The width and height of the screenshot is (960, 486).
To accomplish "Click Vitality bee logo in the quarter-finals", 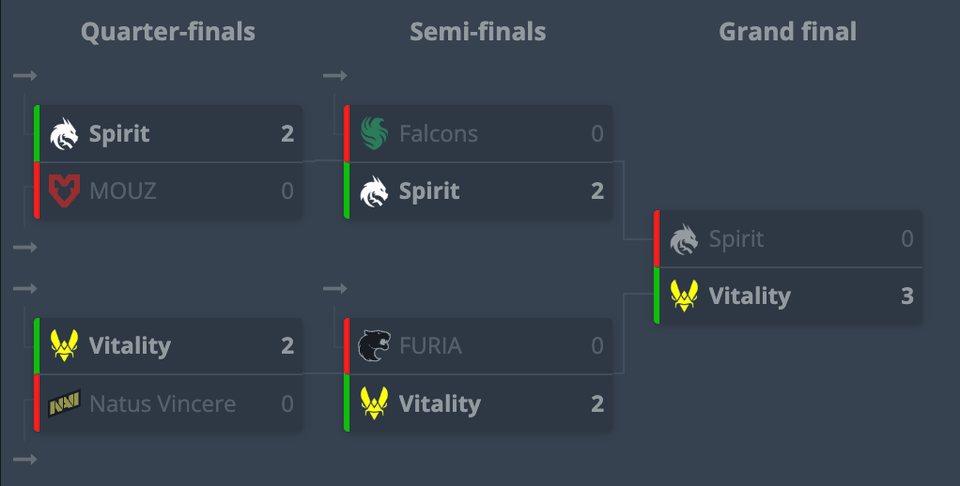I will [x=64, y=346].
